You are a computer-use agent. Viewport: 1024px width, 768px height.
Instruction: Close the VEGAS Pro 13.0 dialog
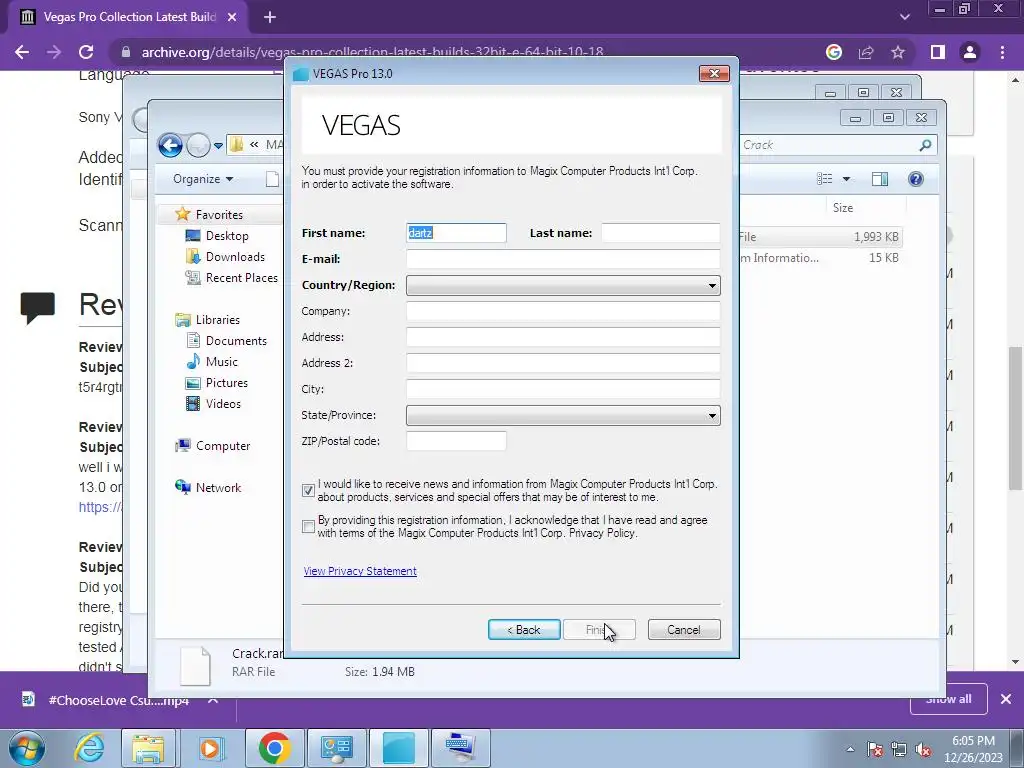pos(714,73)
